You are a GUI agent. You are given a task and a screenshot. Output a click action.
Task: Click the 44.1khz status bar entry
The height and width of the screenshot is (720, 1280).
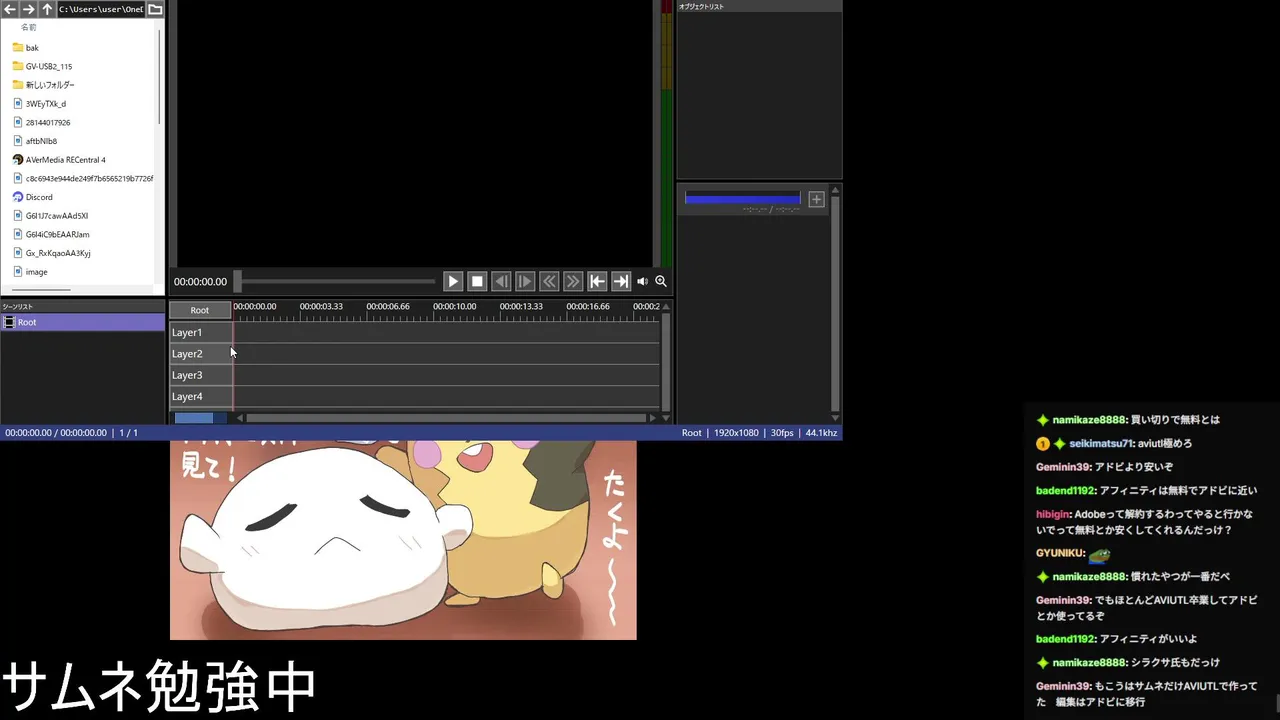[821, 433]
